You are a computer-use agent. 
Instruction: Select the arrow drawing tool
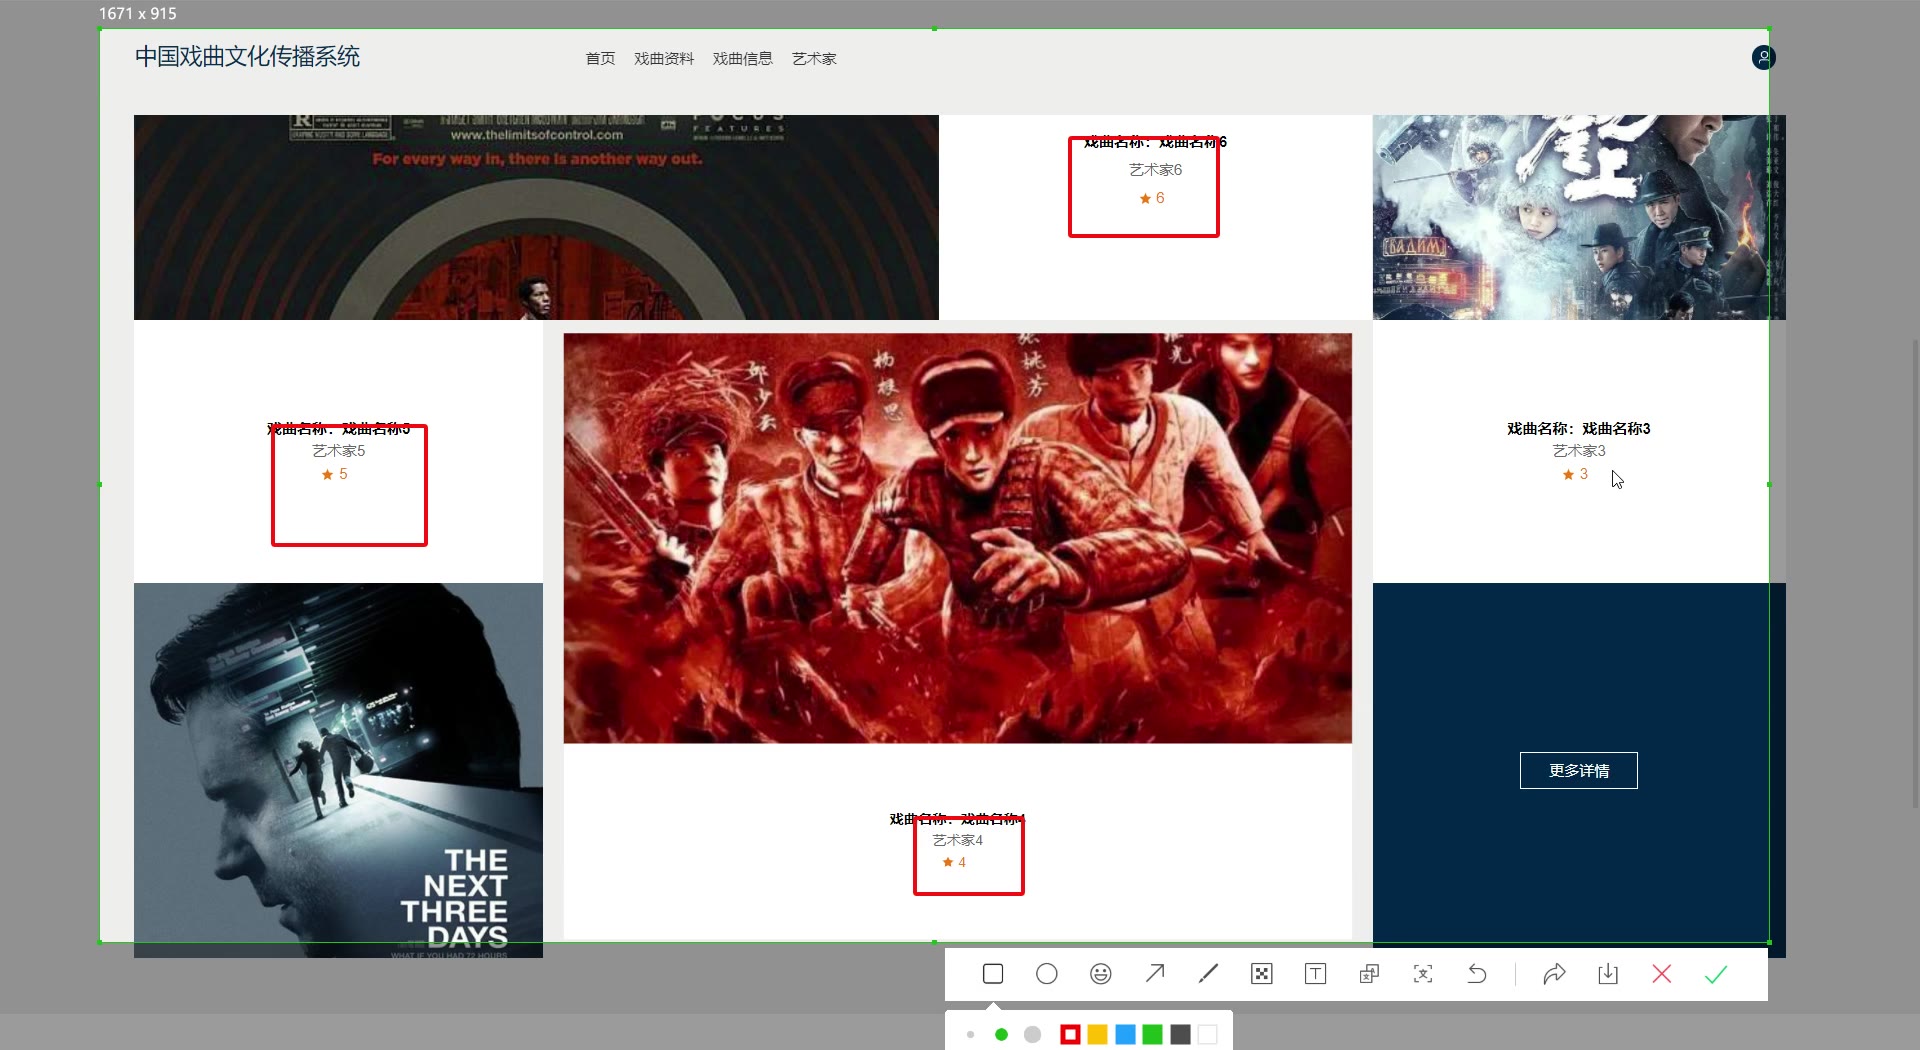1155,974
